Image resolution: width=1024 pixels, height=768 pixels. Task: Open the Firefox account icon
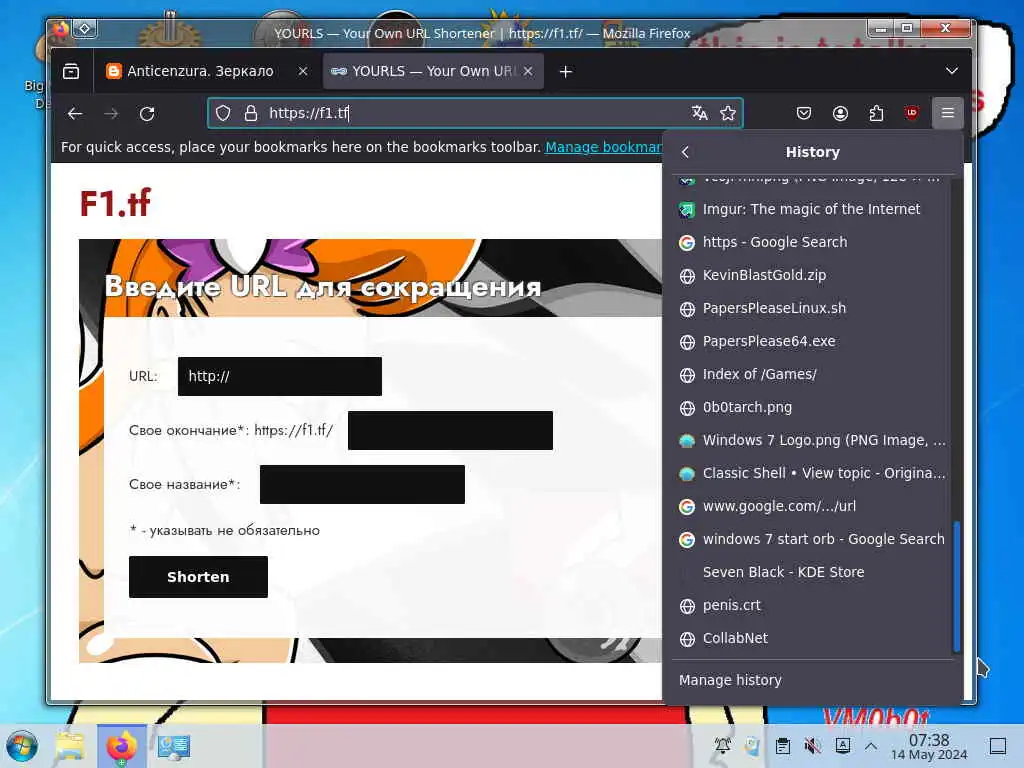coord(840,113)
